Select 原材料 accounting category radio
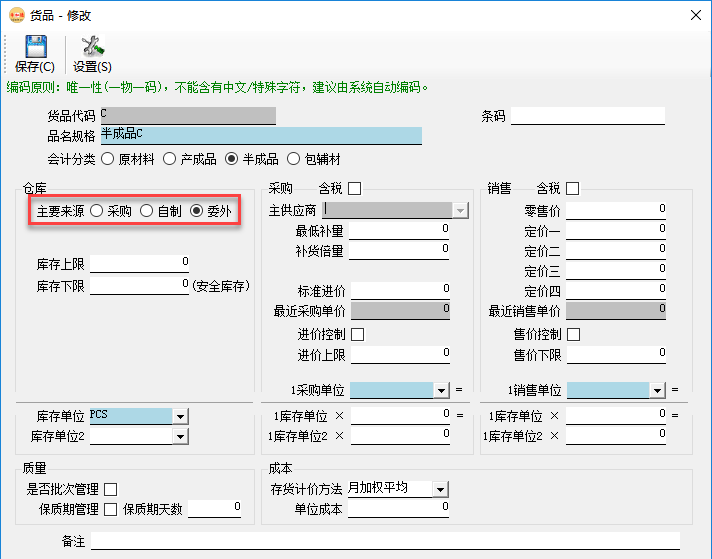 pyautogui.click(x=108, y=159)
